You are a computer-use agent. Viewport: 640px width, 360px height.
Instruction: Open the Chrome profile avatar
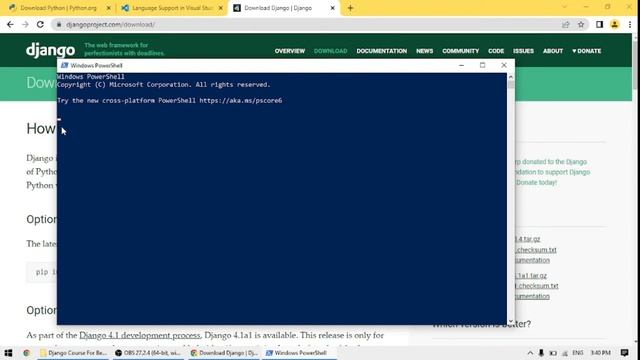point(614,24)
